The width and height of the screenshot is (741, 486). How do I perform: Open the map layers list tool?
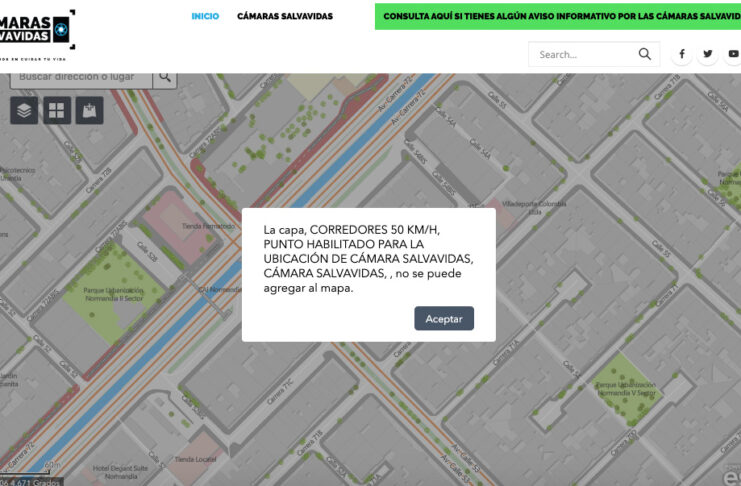[24, 110]
